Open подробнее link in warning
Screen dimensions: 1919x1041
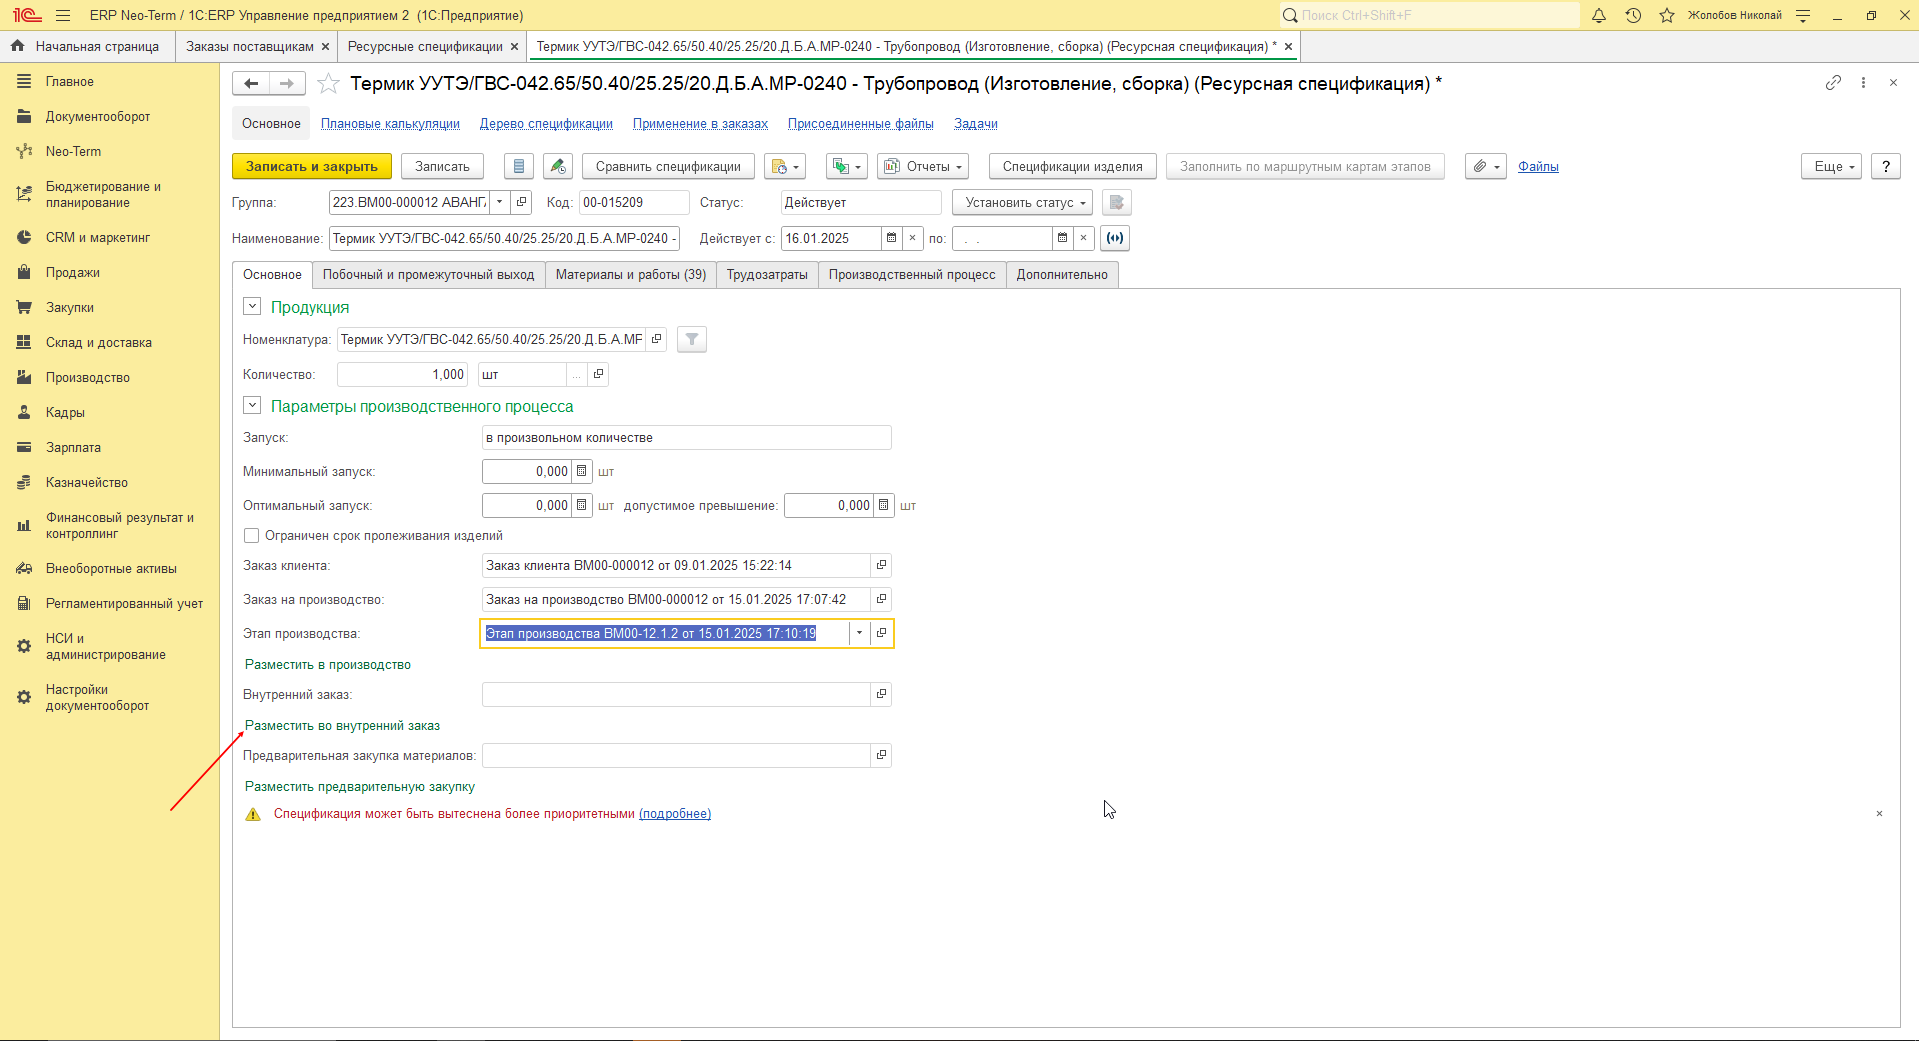tap(675, 814)
